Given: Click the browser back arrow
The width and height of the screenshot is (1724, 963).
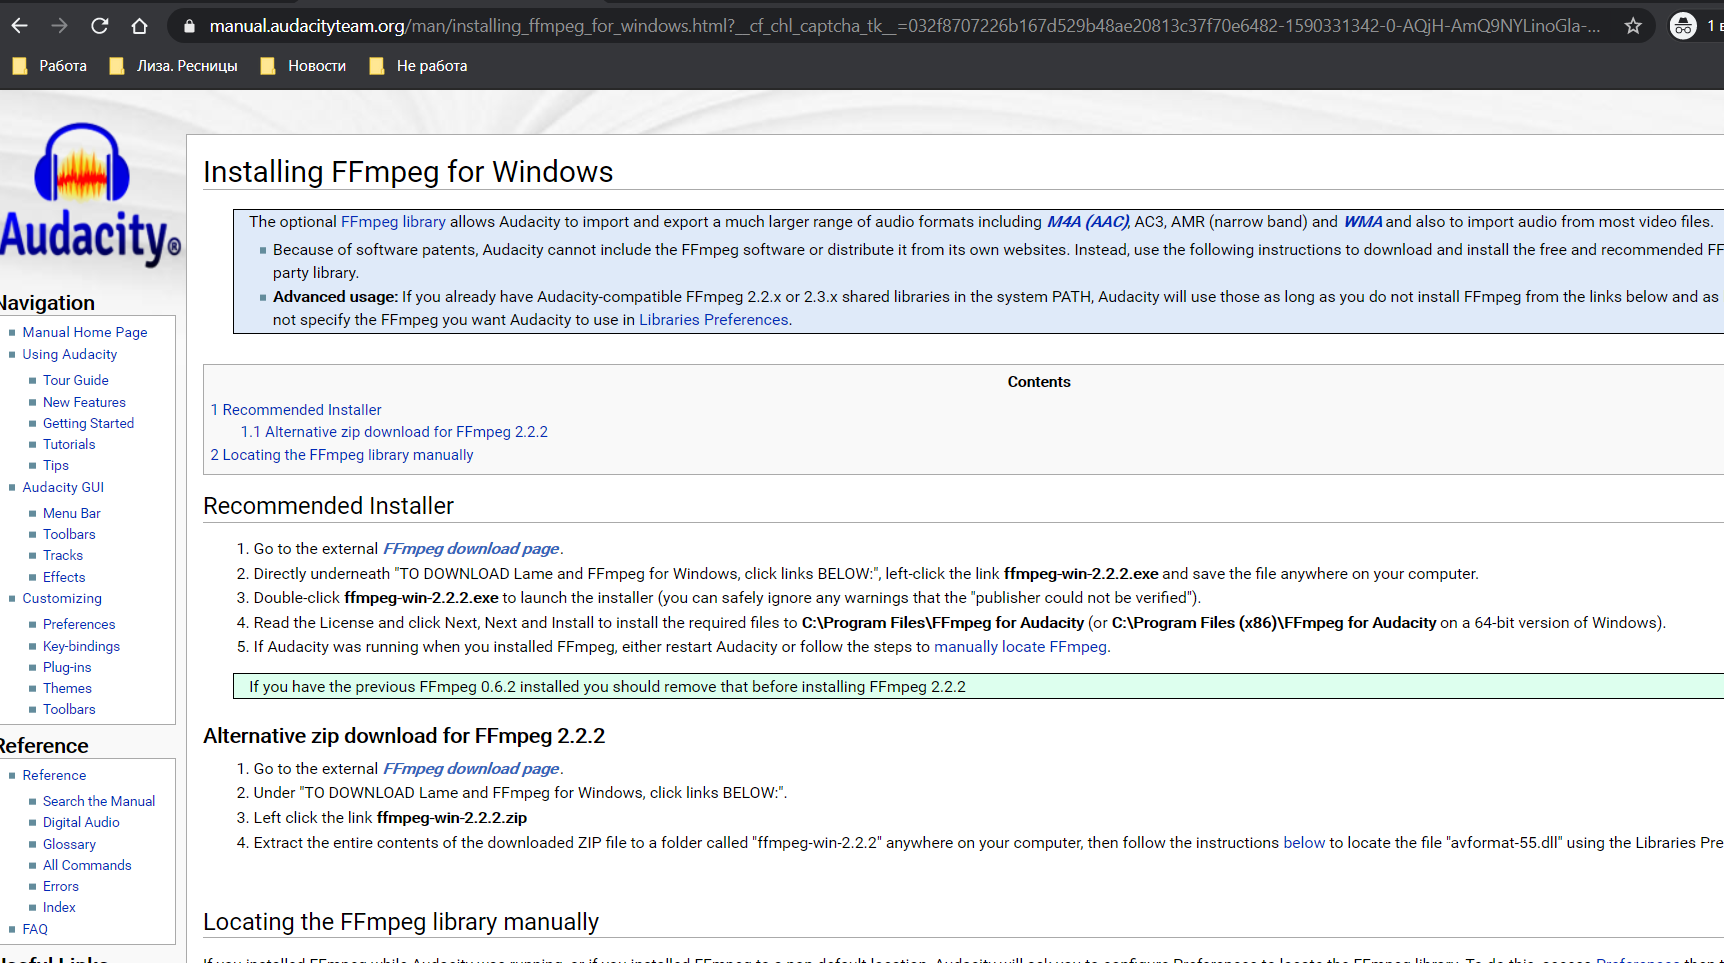Looking at the screenshot, I should point(20,26).
